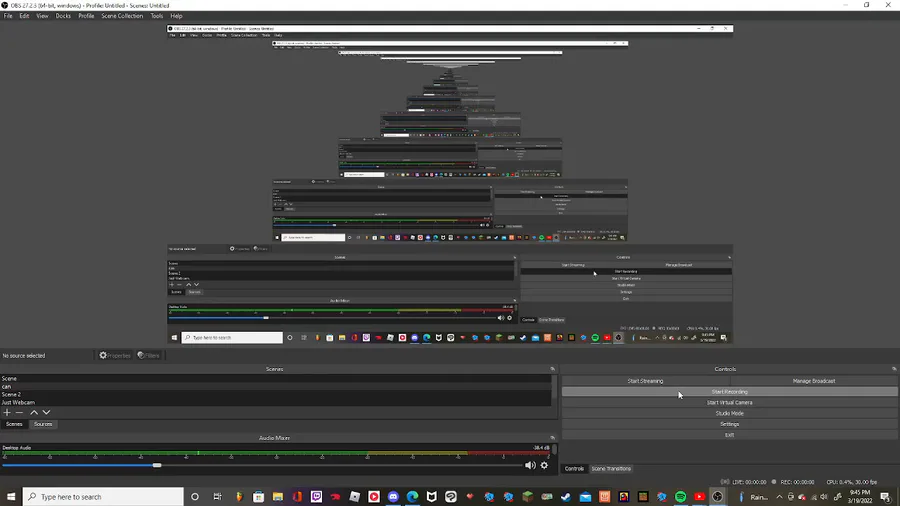Open Roblox icon in taskbar

(354, 497)
